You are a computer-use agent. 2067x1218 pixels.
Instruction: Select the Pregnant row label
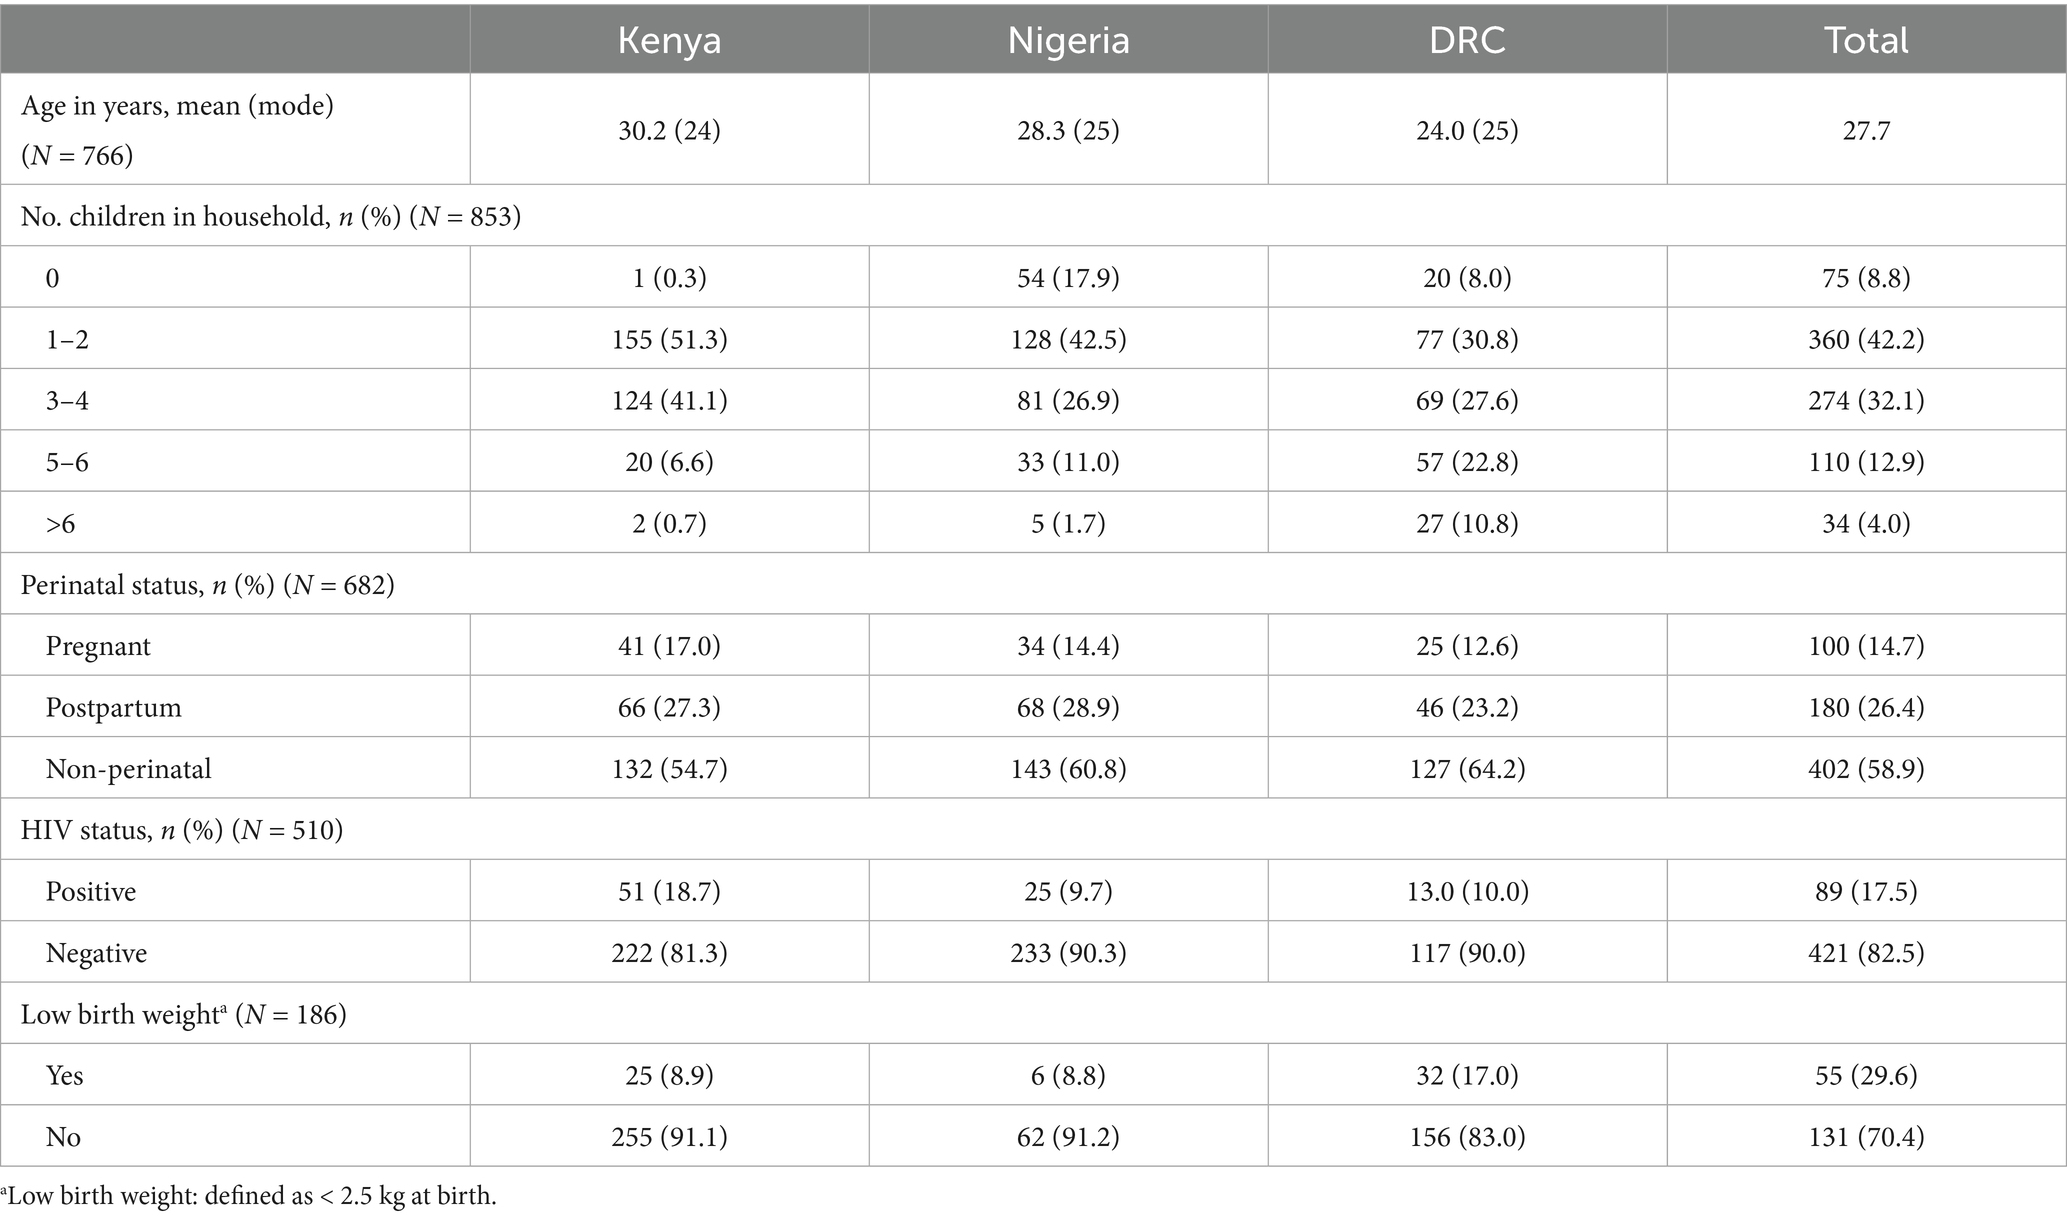(98, 646)
